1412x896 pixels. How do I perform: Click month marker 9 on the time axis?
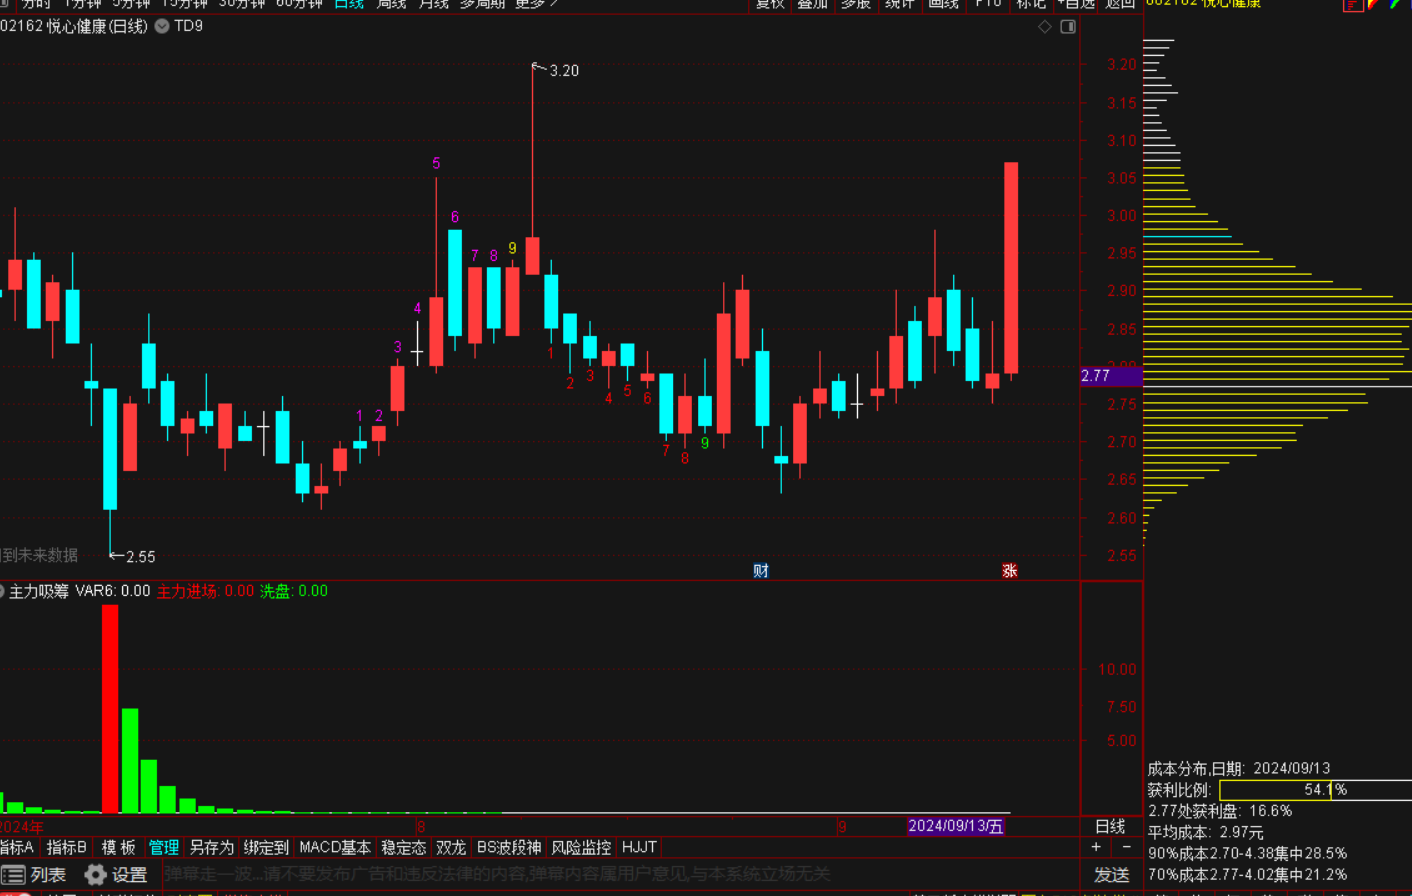tap(842, 827)
